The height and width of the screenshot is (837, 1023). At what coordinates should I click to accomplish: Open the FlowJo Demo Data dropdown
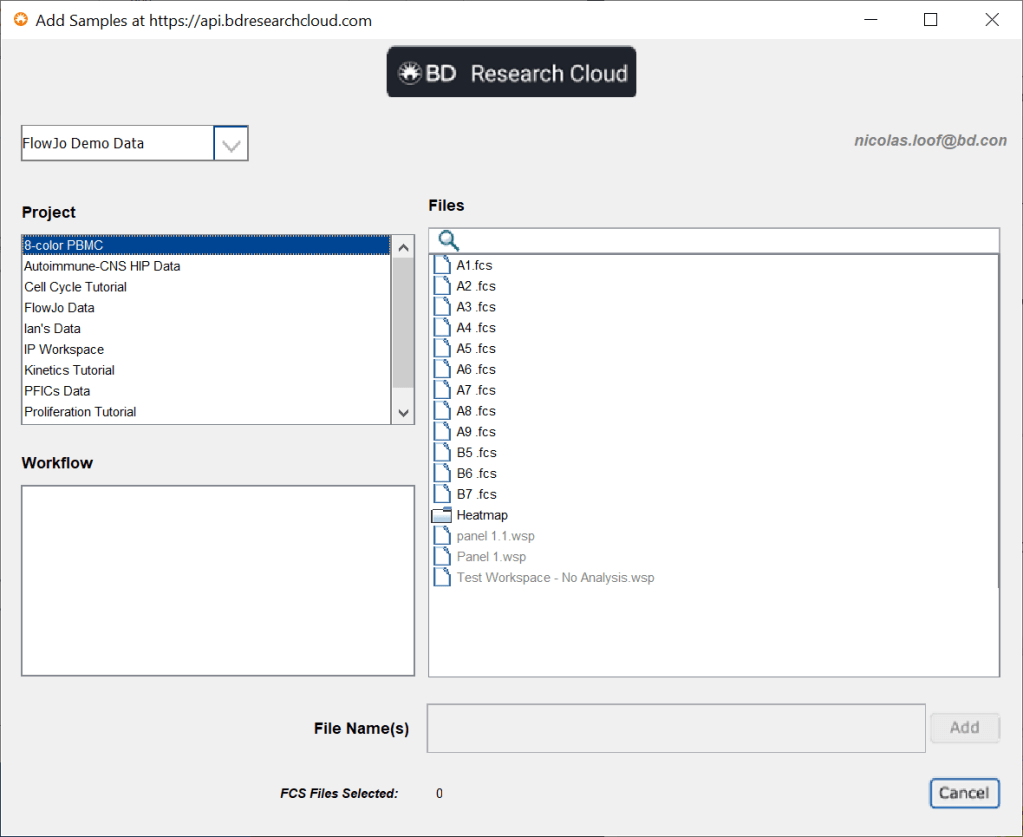pos(231,143)
